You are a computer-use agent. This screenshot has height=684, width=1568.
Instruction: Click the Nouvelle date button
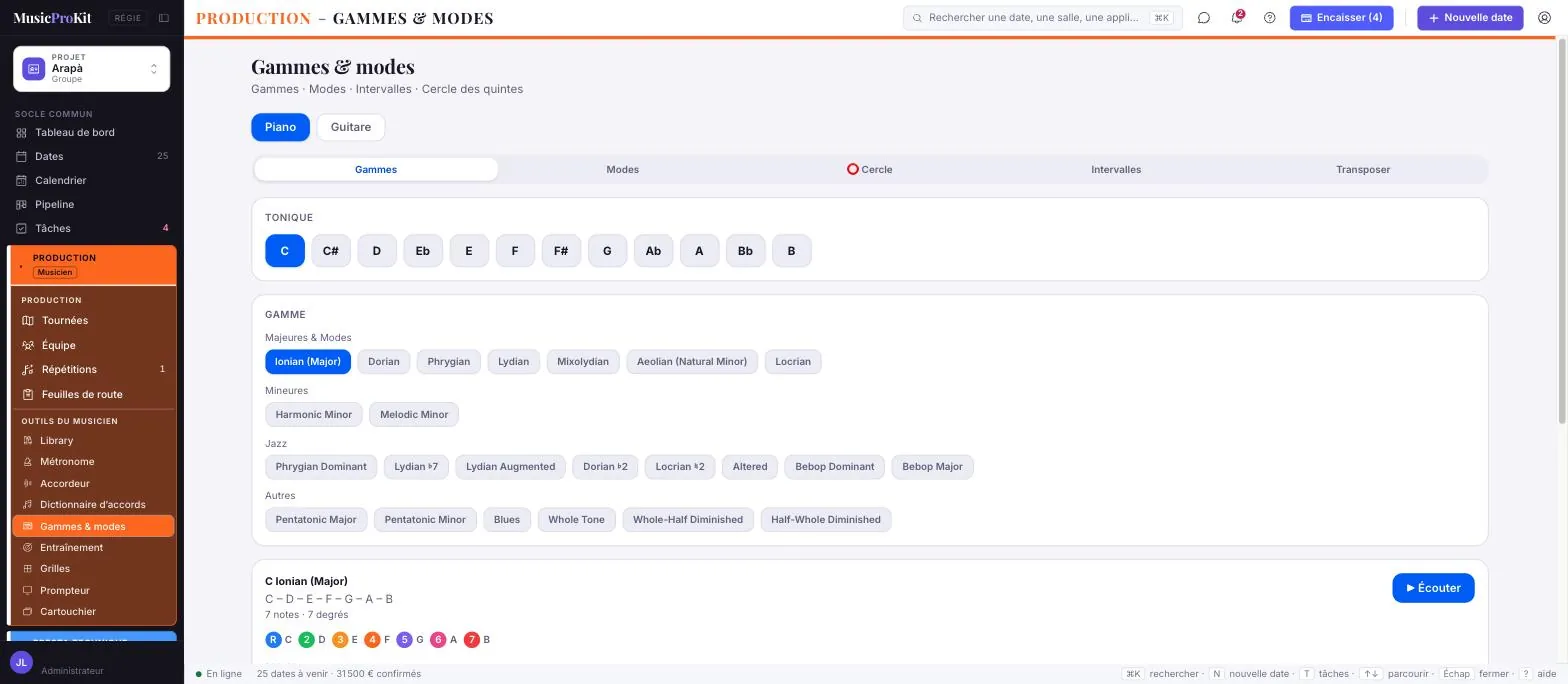[1470, 18]
